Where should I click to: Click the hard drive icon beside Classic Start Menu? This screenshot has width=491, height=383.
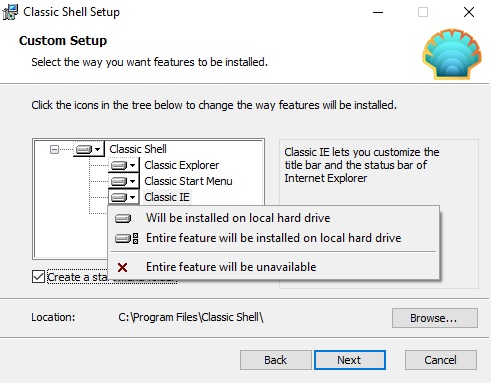(119, 181)
